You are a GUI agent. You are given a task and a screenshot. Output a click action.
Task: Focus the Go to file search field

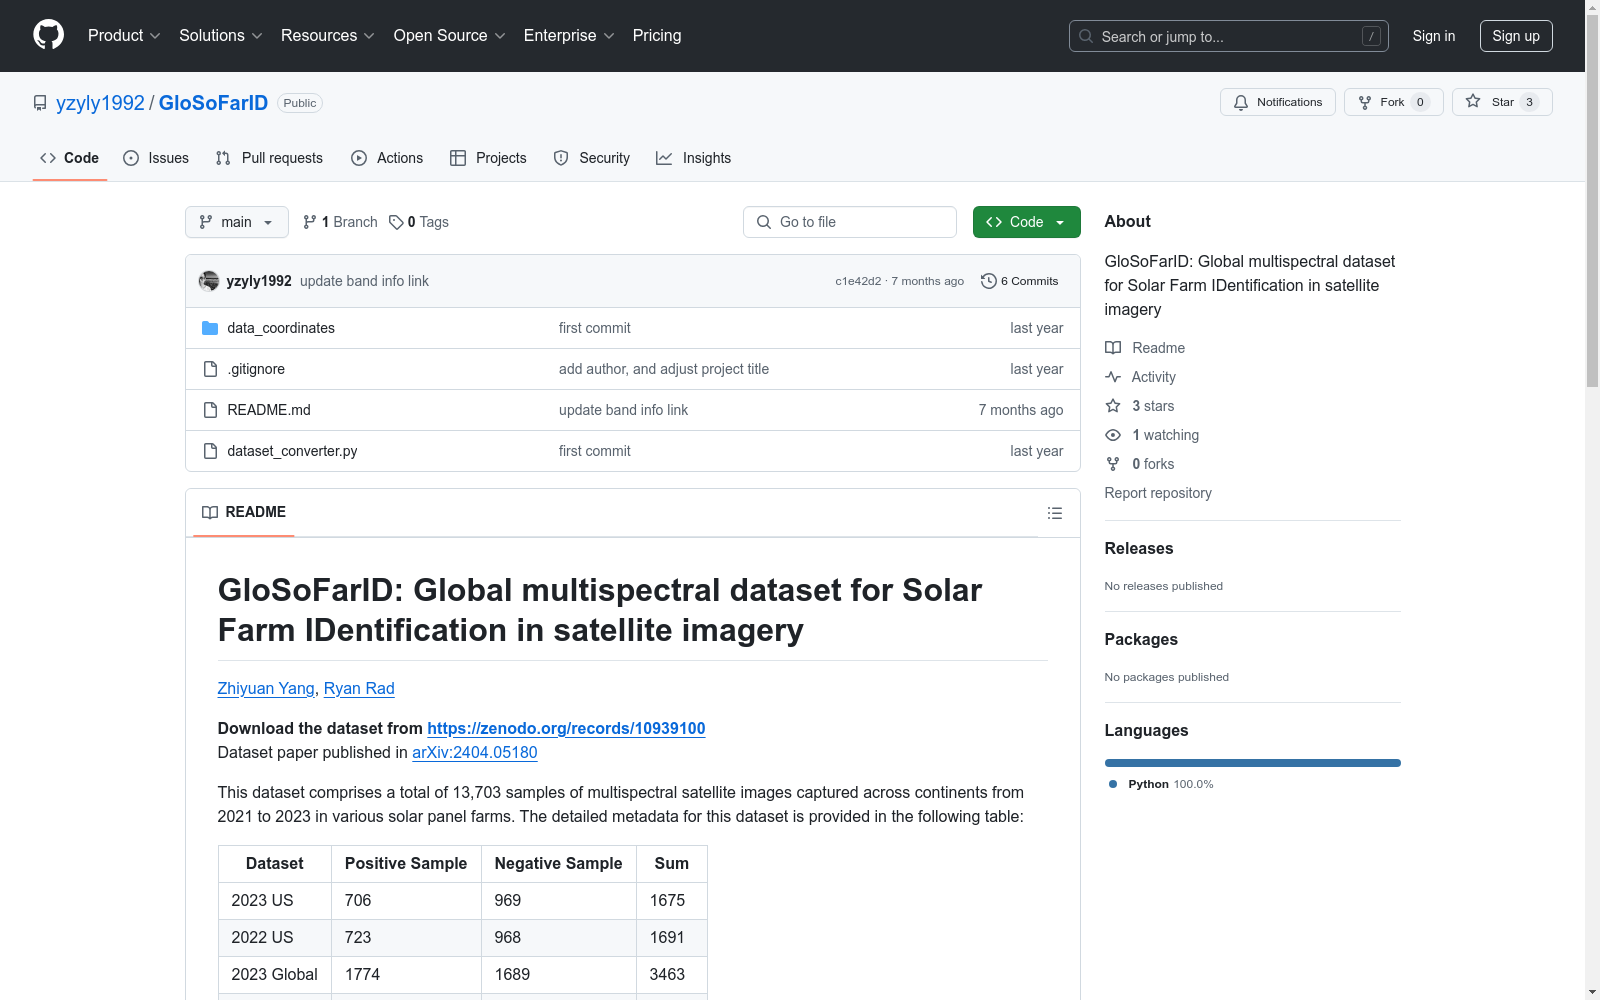(850, 222)
